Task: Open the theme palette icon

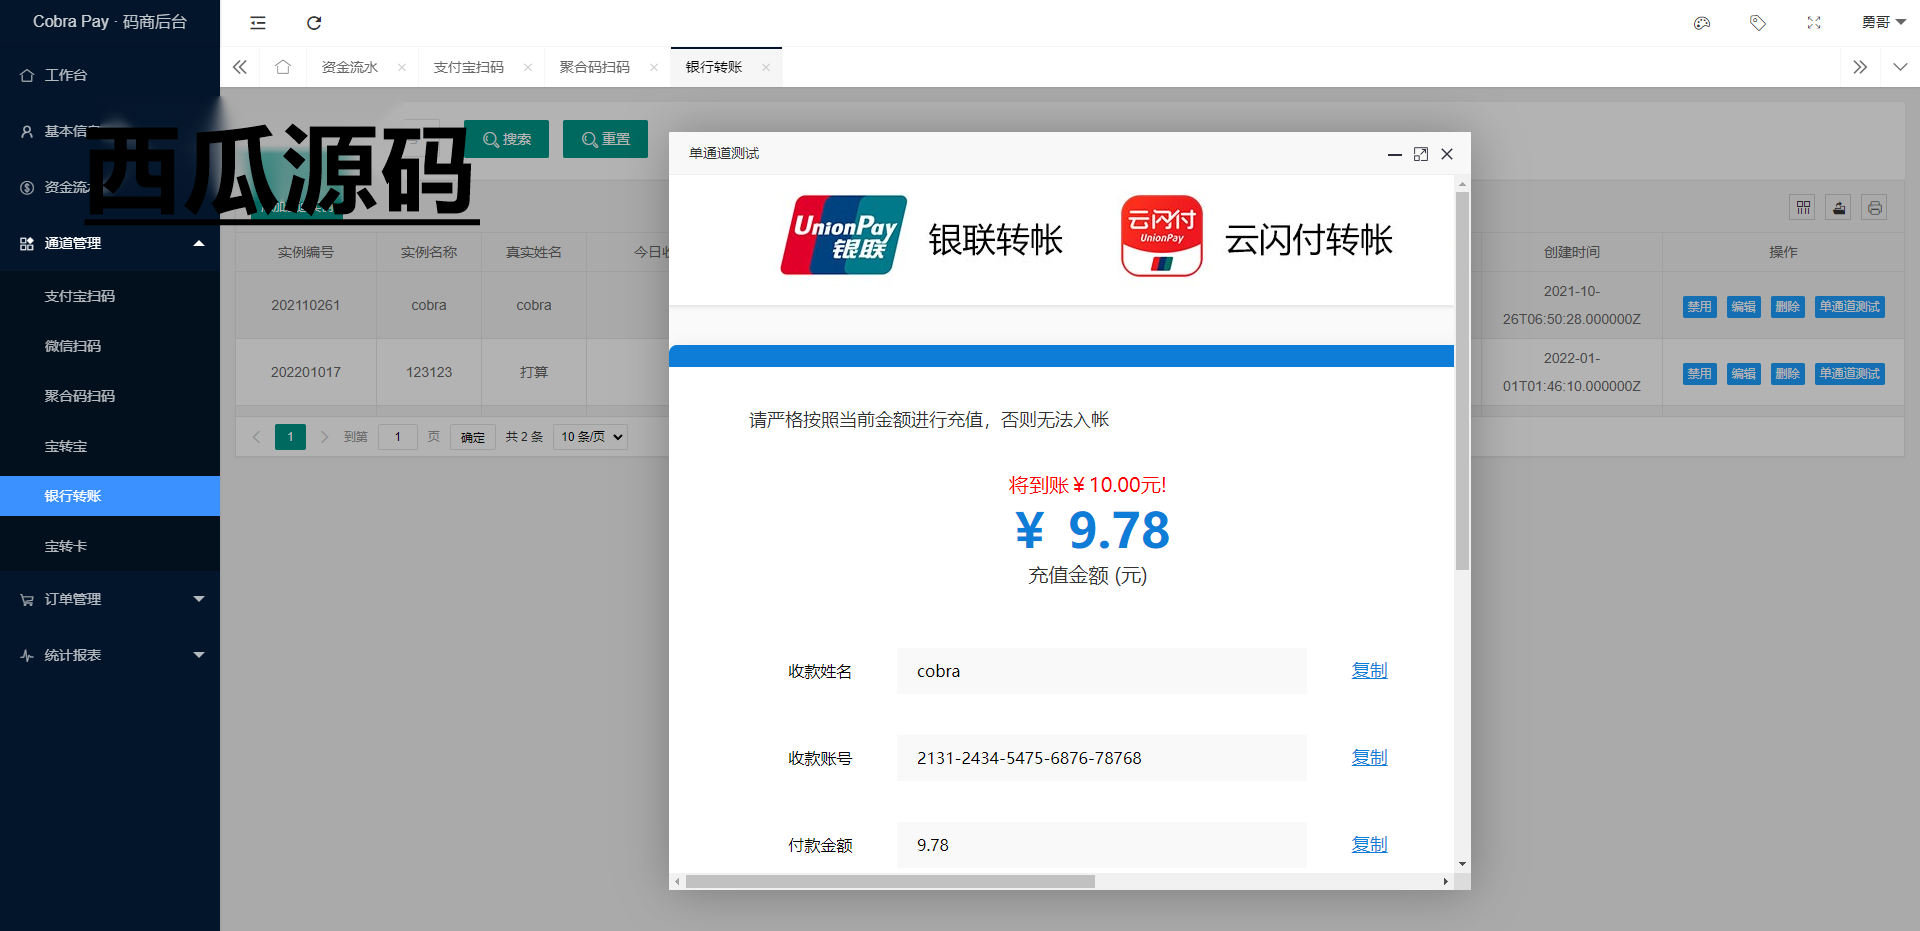Action: click(1702, 23)
